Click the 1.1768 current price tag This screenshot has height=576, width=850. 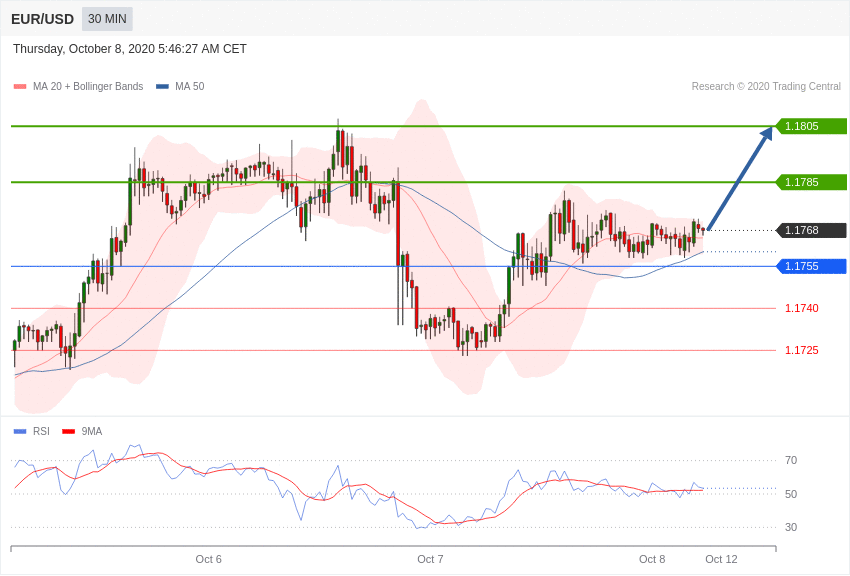(x=812, y=230)
